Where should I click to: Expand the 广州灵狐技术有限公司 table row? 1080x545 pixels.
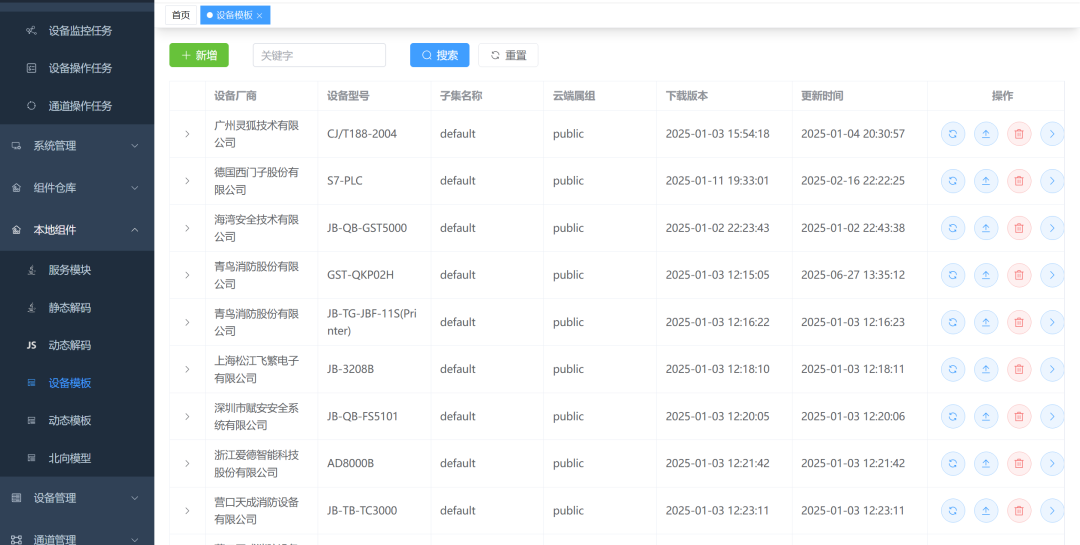click(x=187, y=134)
